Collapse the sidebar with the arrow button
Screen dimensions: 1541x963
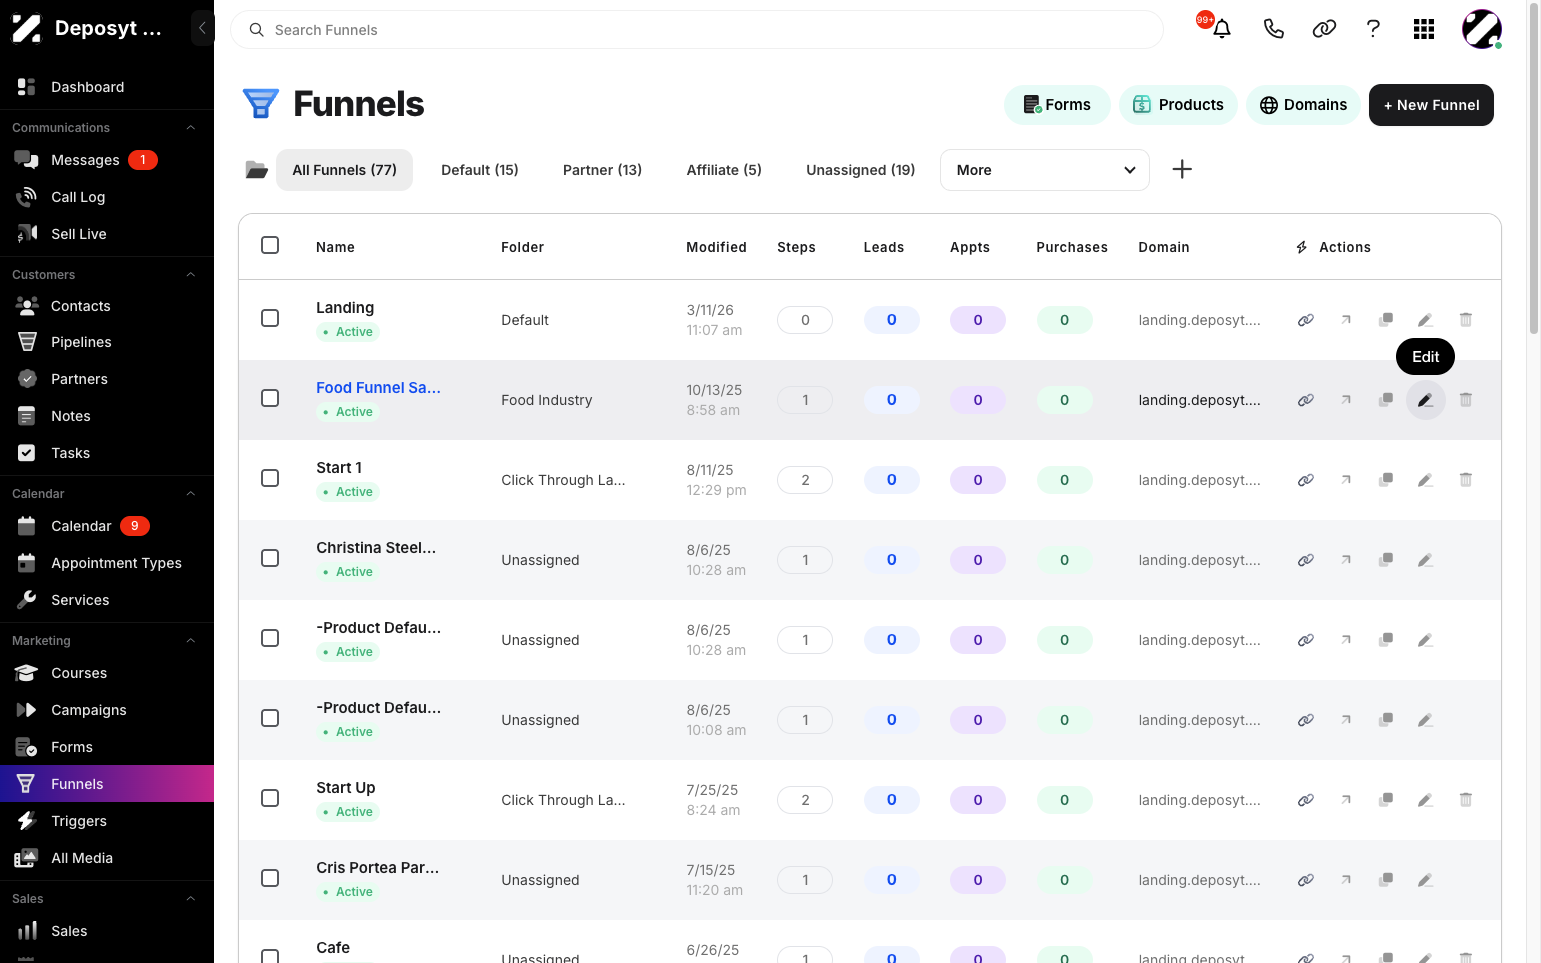coord(202,28)
